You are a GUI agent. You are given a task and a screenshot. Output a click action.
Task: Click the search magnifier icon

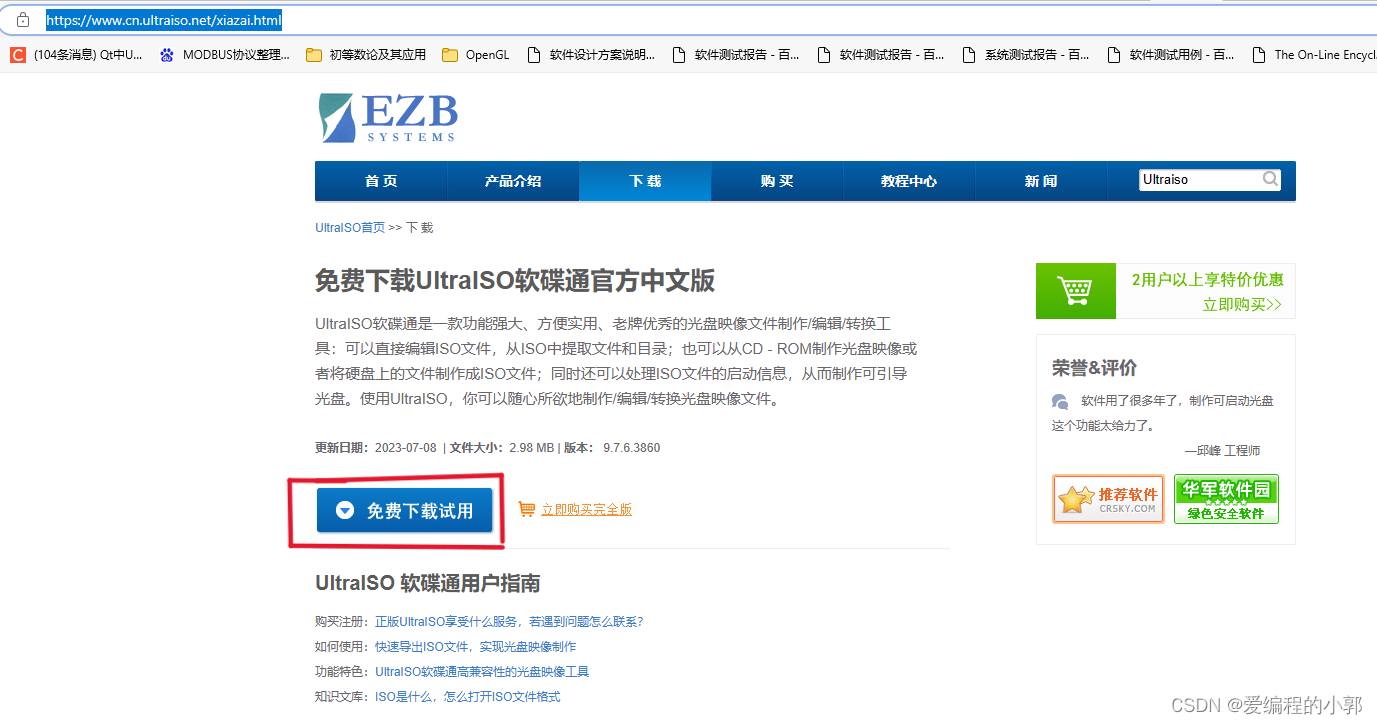point(1271,179)
